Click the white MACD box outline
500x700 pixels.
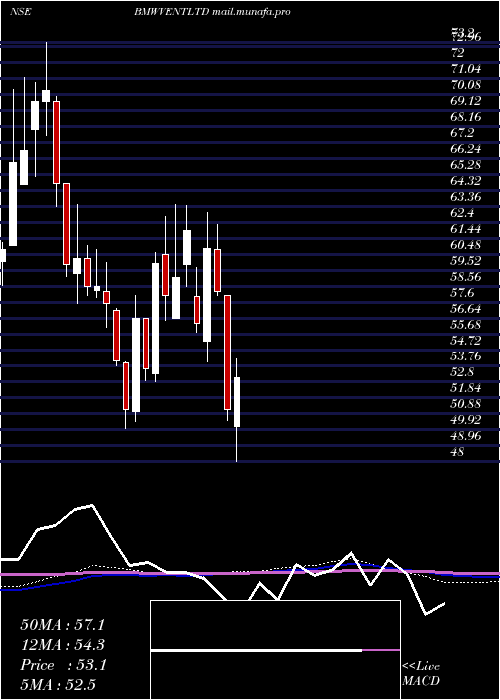click(x=275, y=650)
